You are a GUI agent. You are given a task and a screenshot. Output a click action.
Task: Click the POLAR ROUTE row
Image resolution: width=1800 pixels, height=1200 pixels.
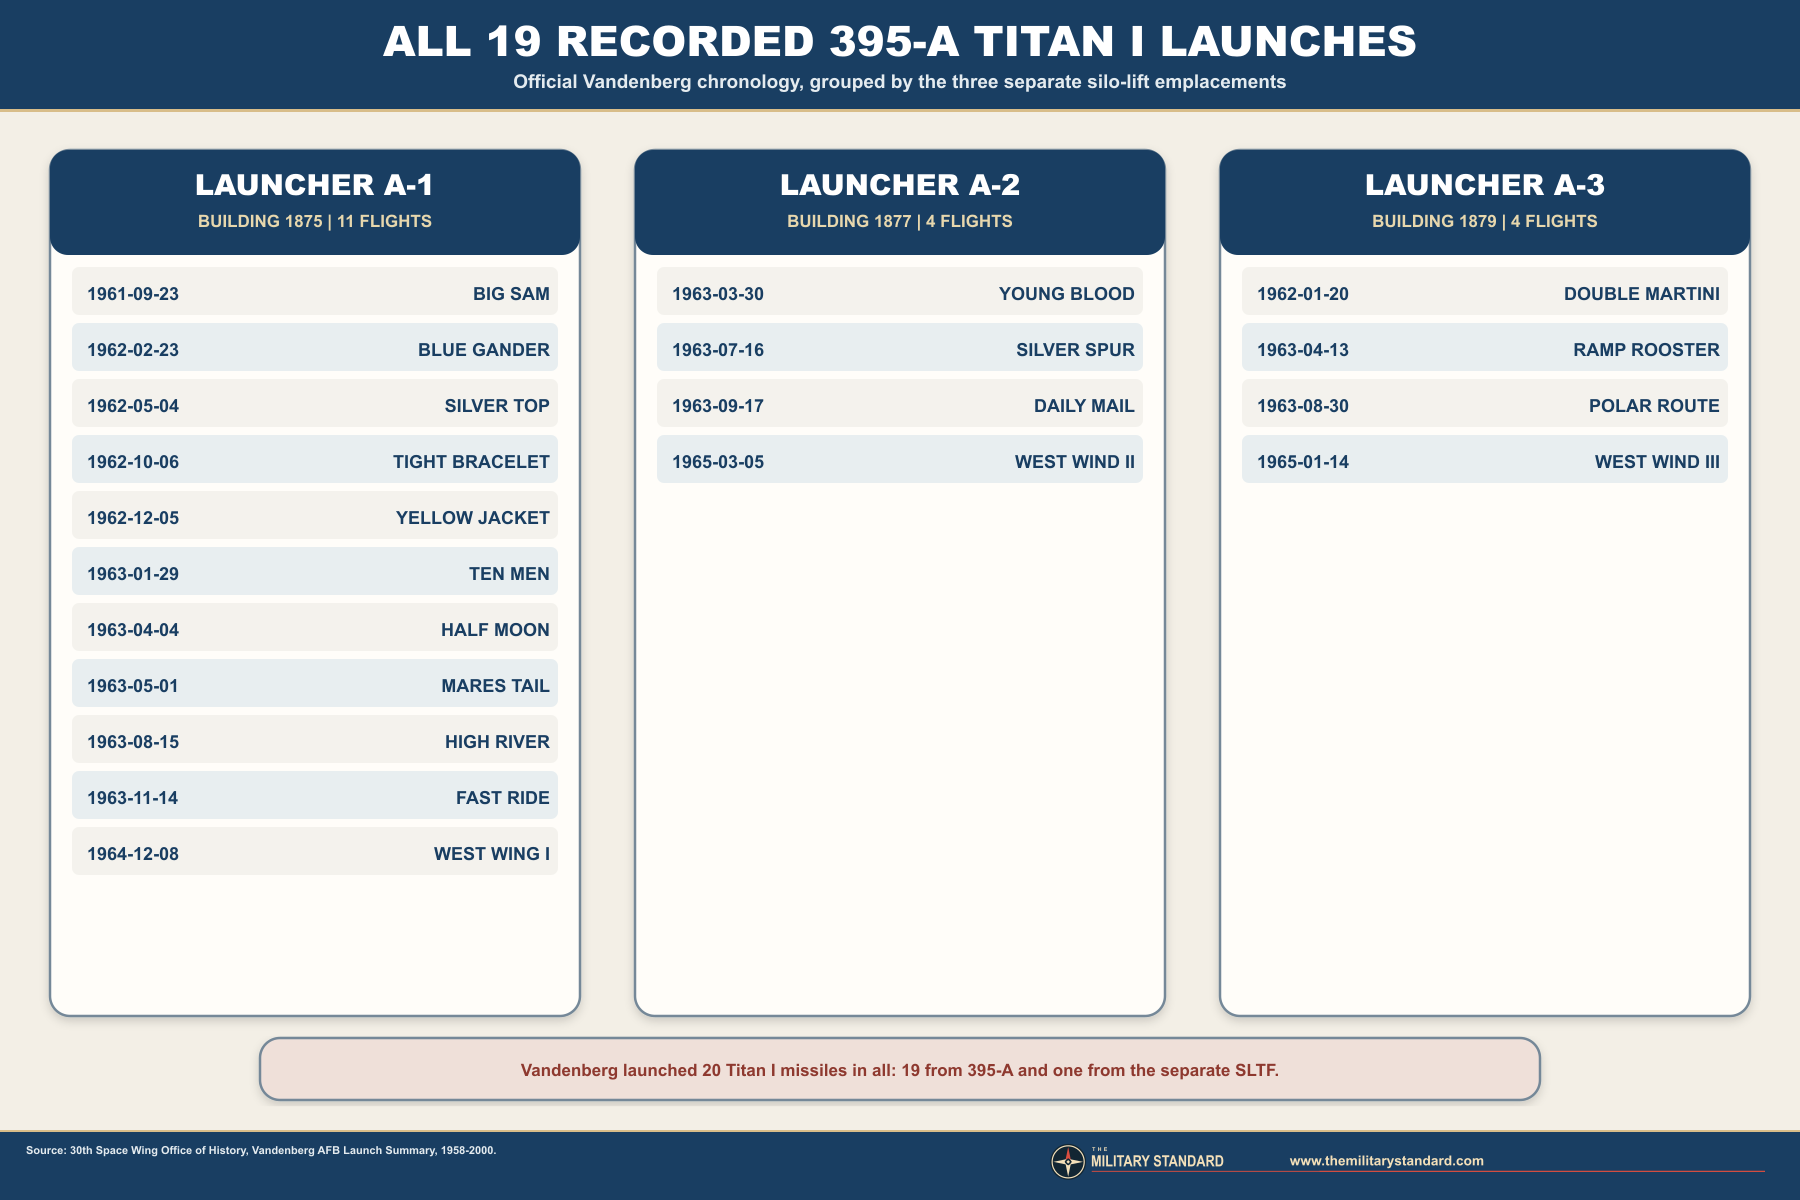tap(1485, 403)
